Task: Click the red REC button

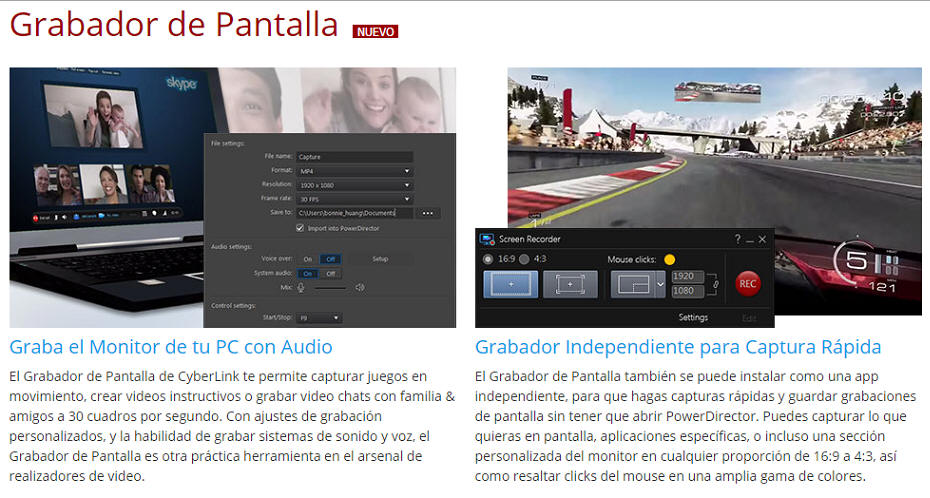Action: point(747,283)
